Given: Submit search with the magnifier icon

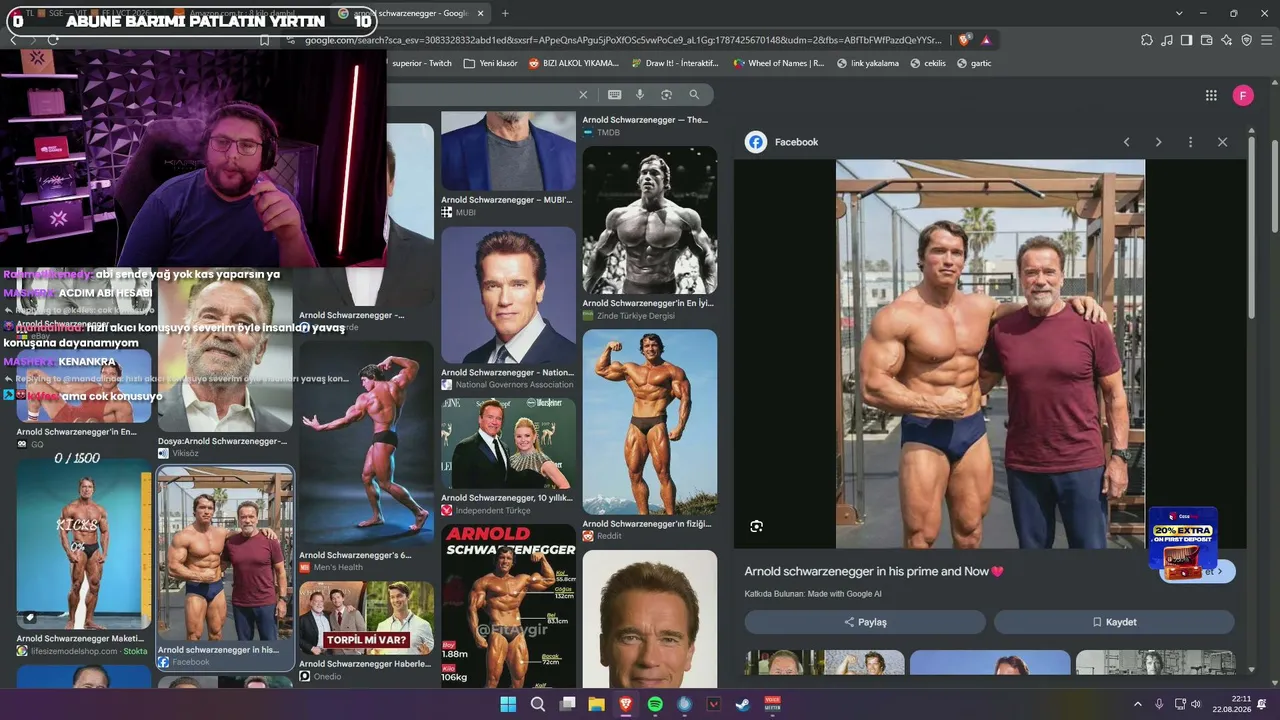Looking at the screenshot, I should pos(694,95).
